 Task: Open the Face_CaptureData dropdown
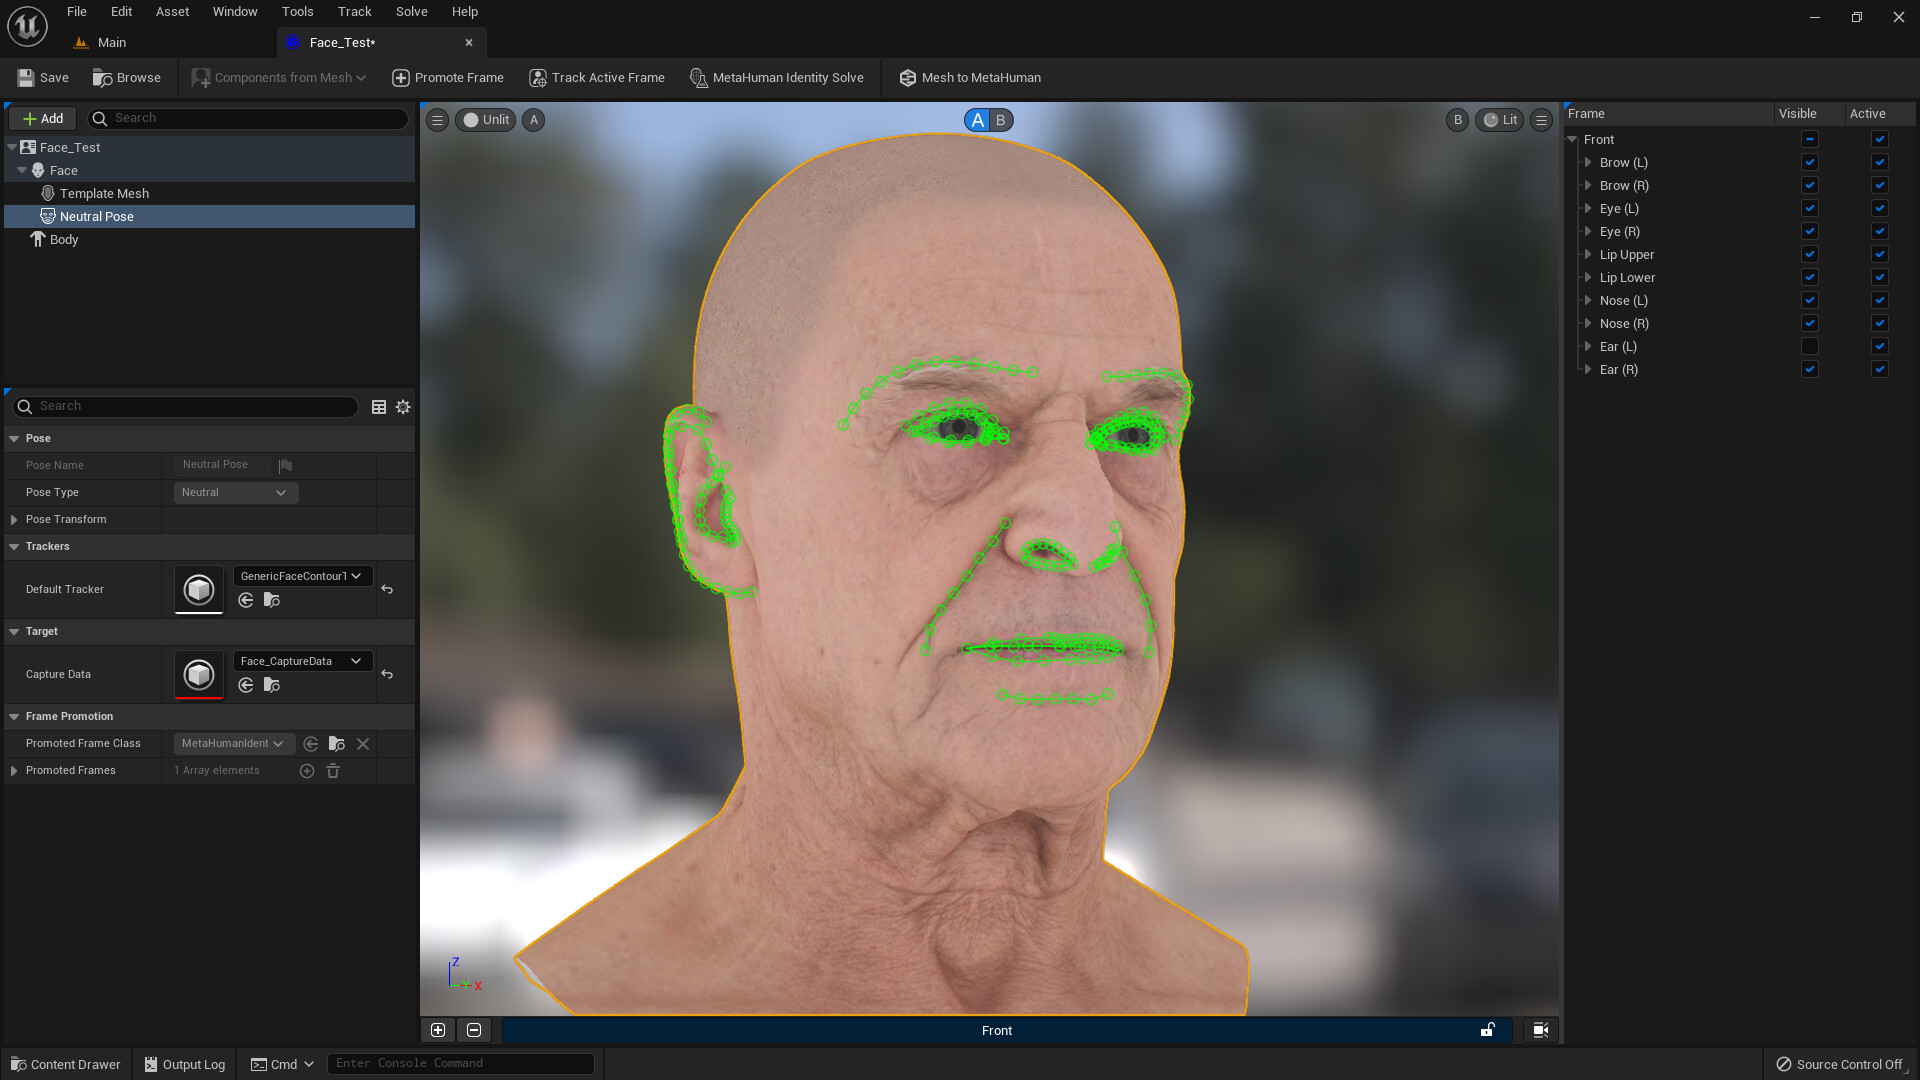pyautogui.click(x=302, y=661)
